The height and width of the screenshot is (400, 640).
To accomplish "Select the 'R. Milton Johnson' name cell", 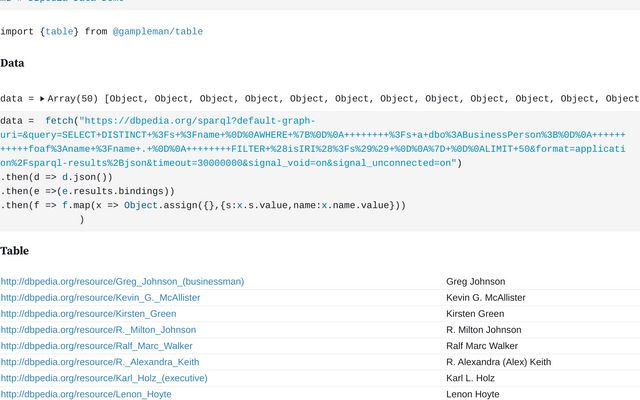I will tap(484, 330).
